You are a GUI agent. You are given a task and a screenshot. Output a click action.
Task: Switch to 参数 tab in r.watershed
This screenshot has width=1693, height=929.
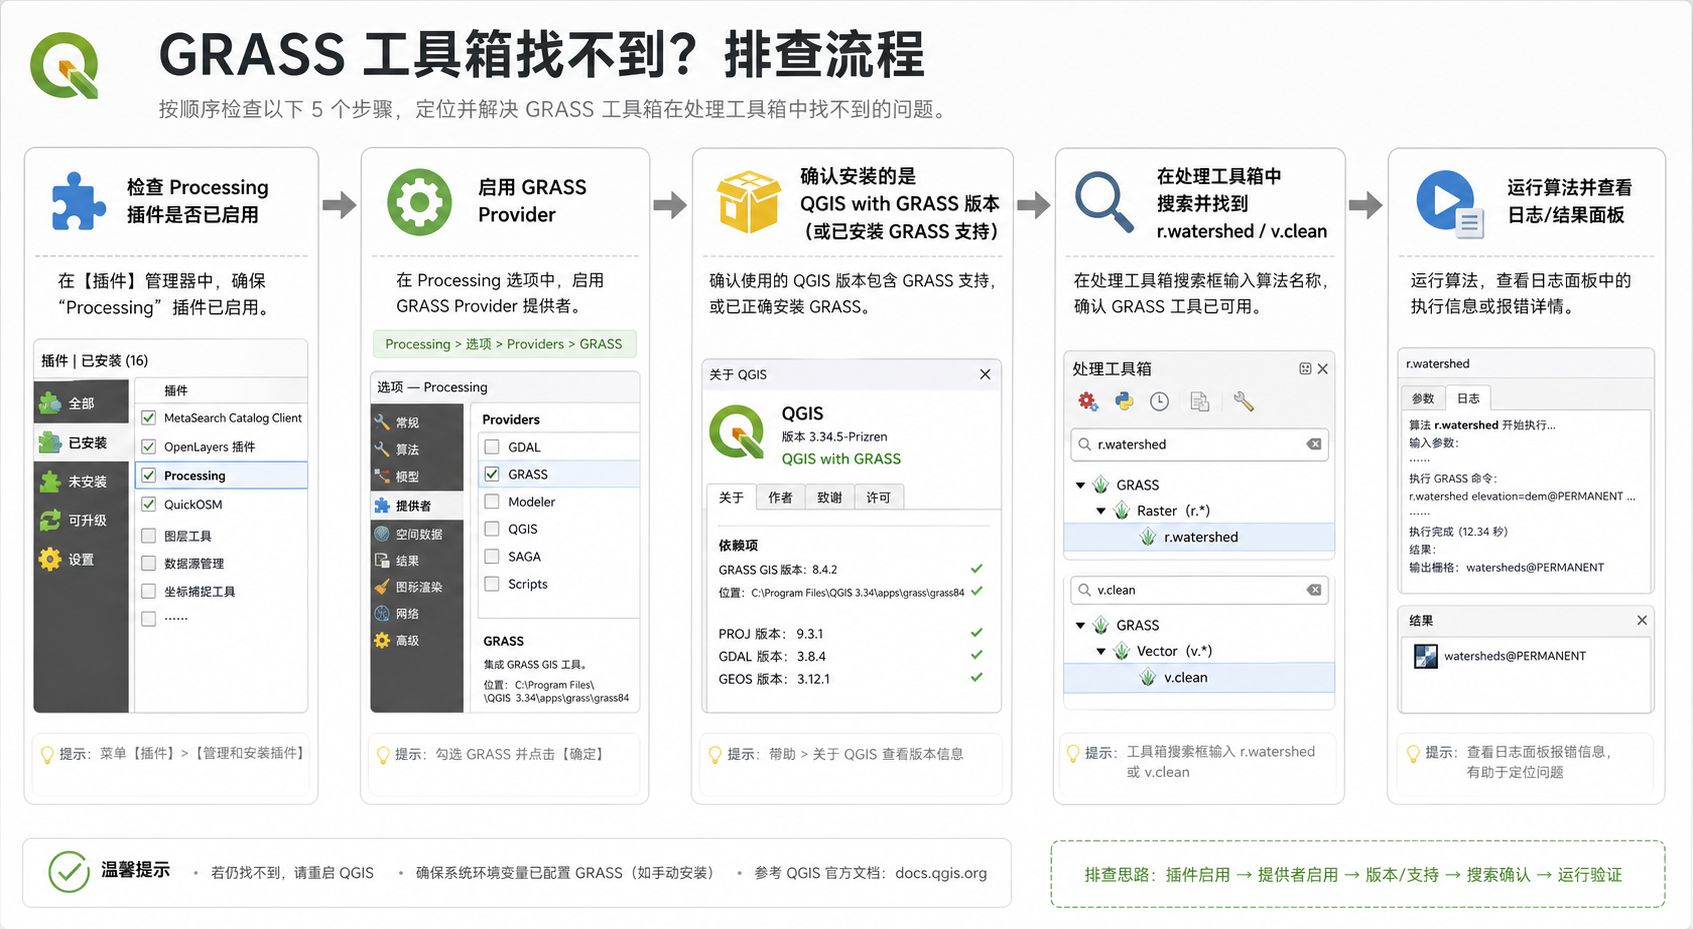(1422, 398)
